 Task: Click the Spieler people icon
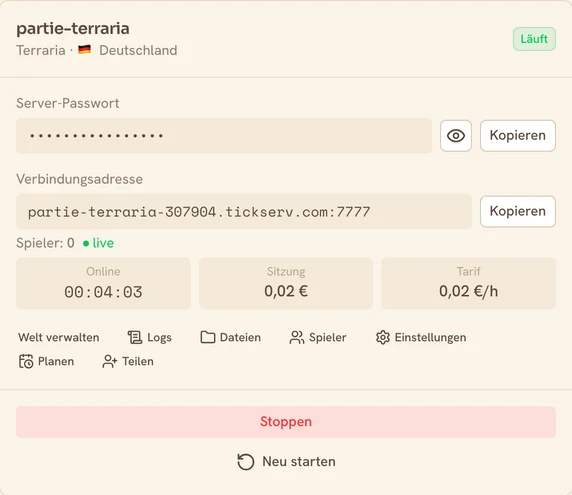(297, 337)
